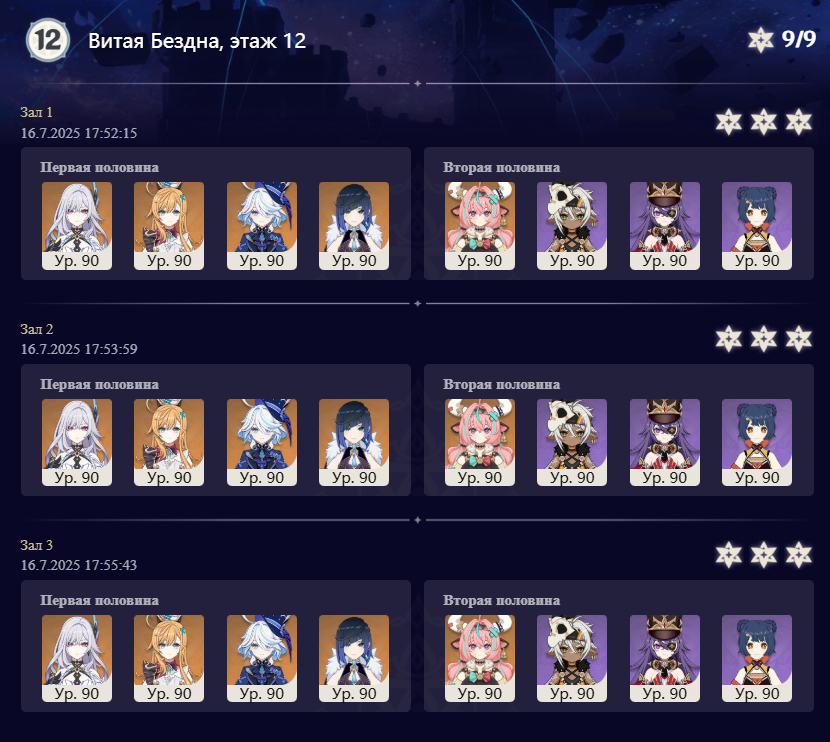Click blue-hat character in Зал 1 first half

tap(261, 226)
